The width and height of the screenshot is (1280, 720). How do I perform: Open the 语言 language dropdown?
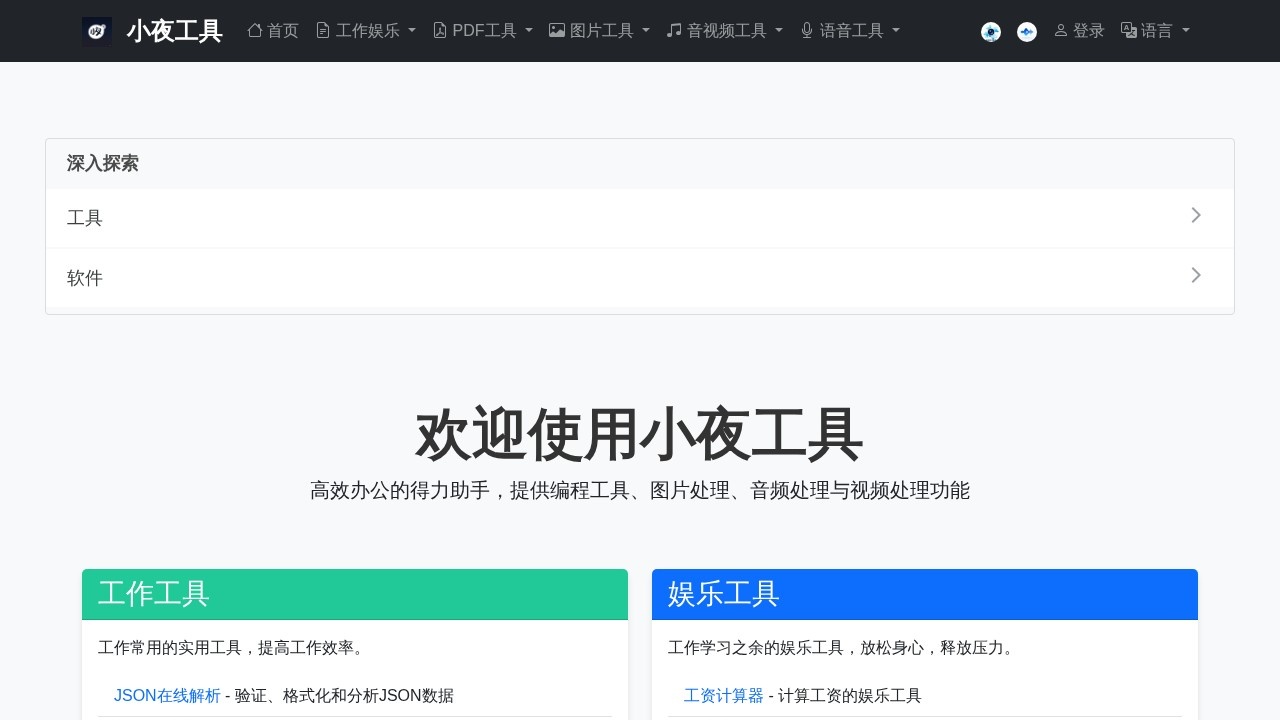click(x=1156, y=30)
